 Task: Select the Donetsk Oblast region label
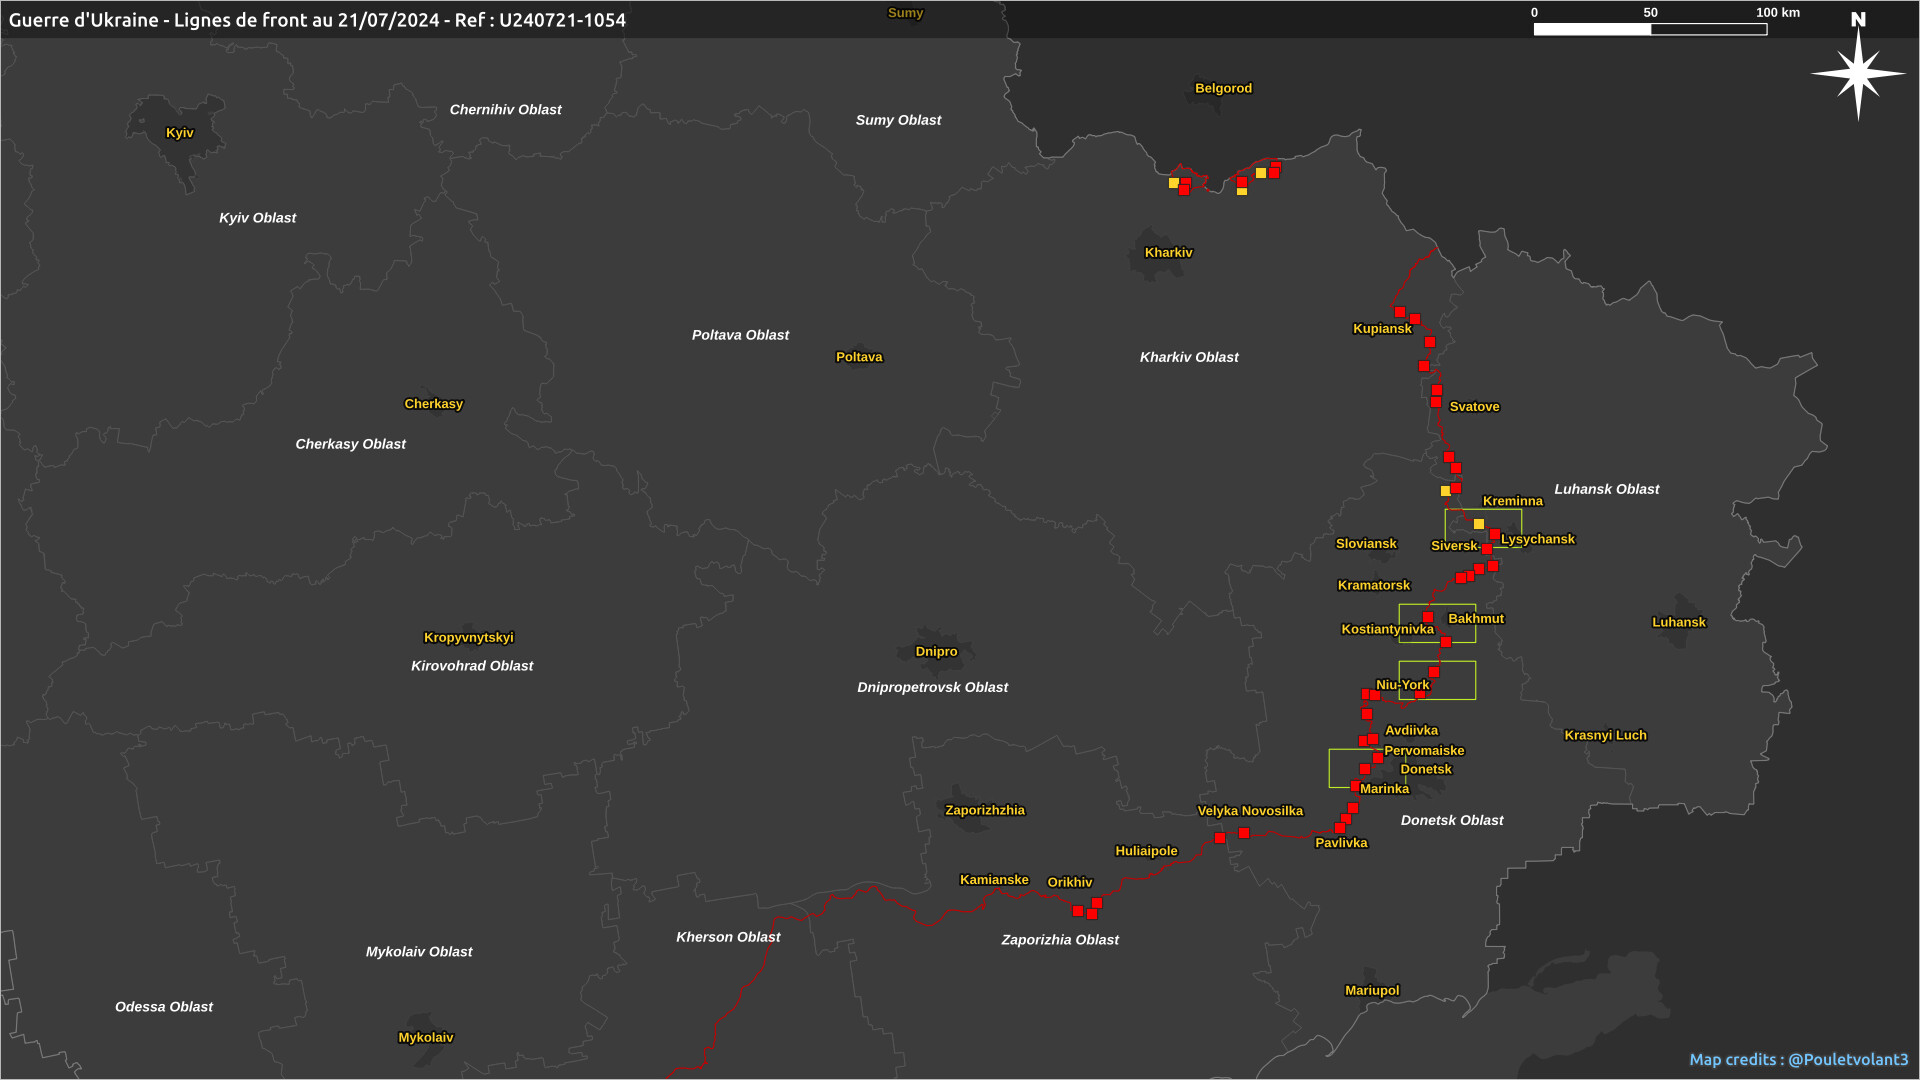click(x=1451, y=821)
